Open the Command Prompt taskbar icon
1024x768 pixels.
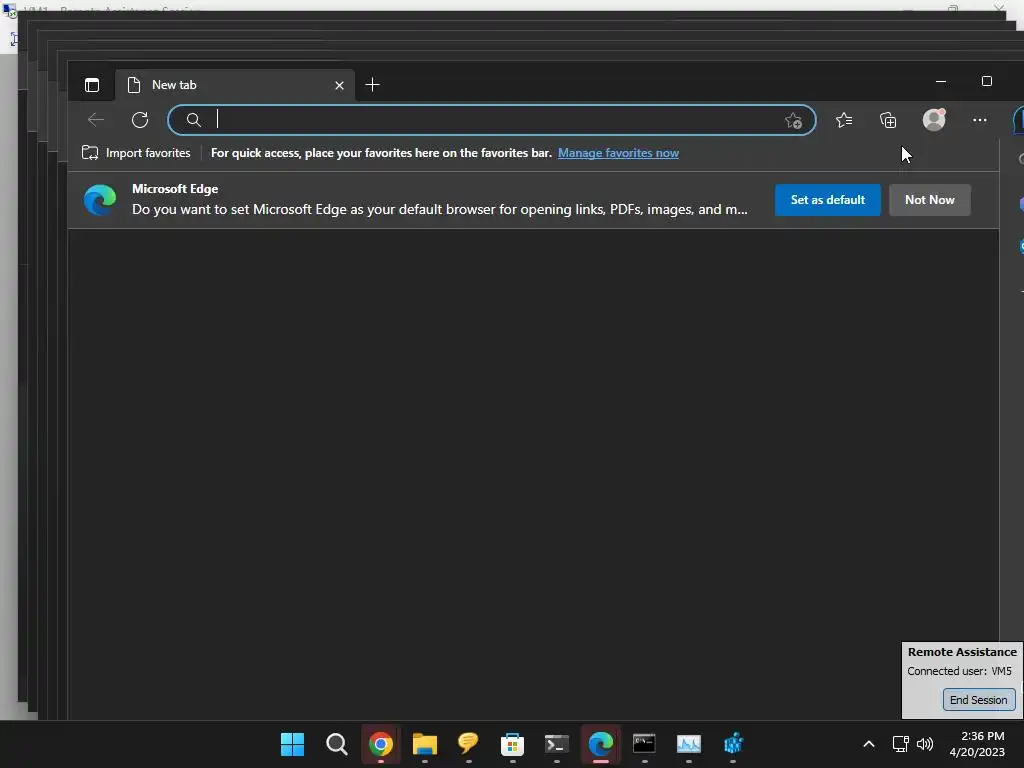[x=644, y=744]
